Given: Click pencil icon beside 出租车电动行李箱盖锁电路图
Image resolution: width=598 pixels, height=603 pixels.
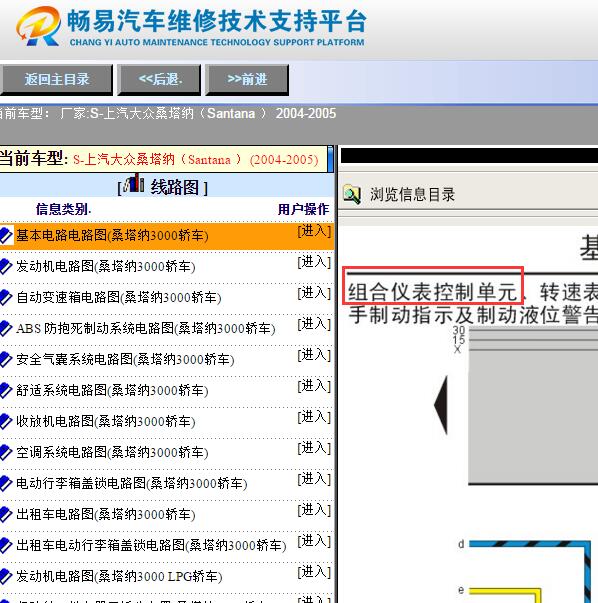Looking at the screenshot, I should [6, 545].
